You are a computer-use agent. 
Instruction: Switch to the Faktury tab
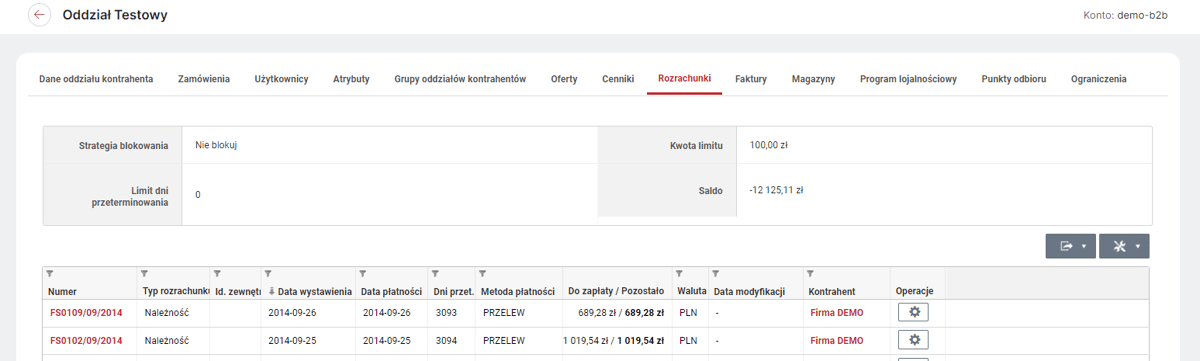tap(750, 79)
